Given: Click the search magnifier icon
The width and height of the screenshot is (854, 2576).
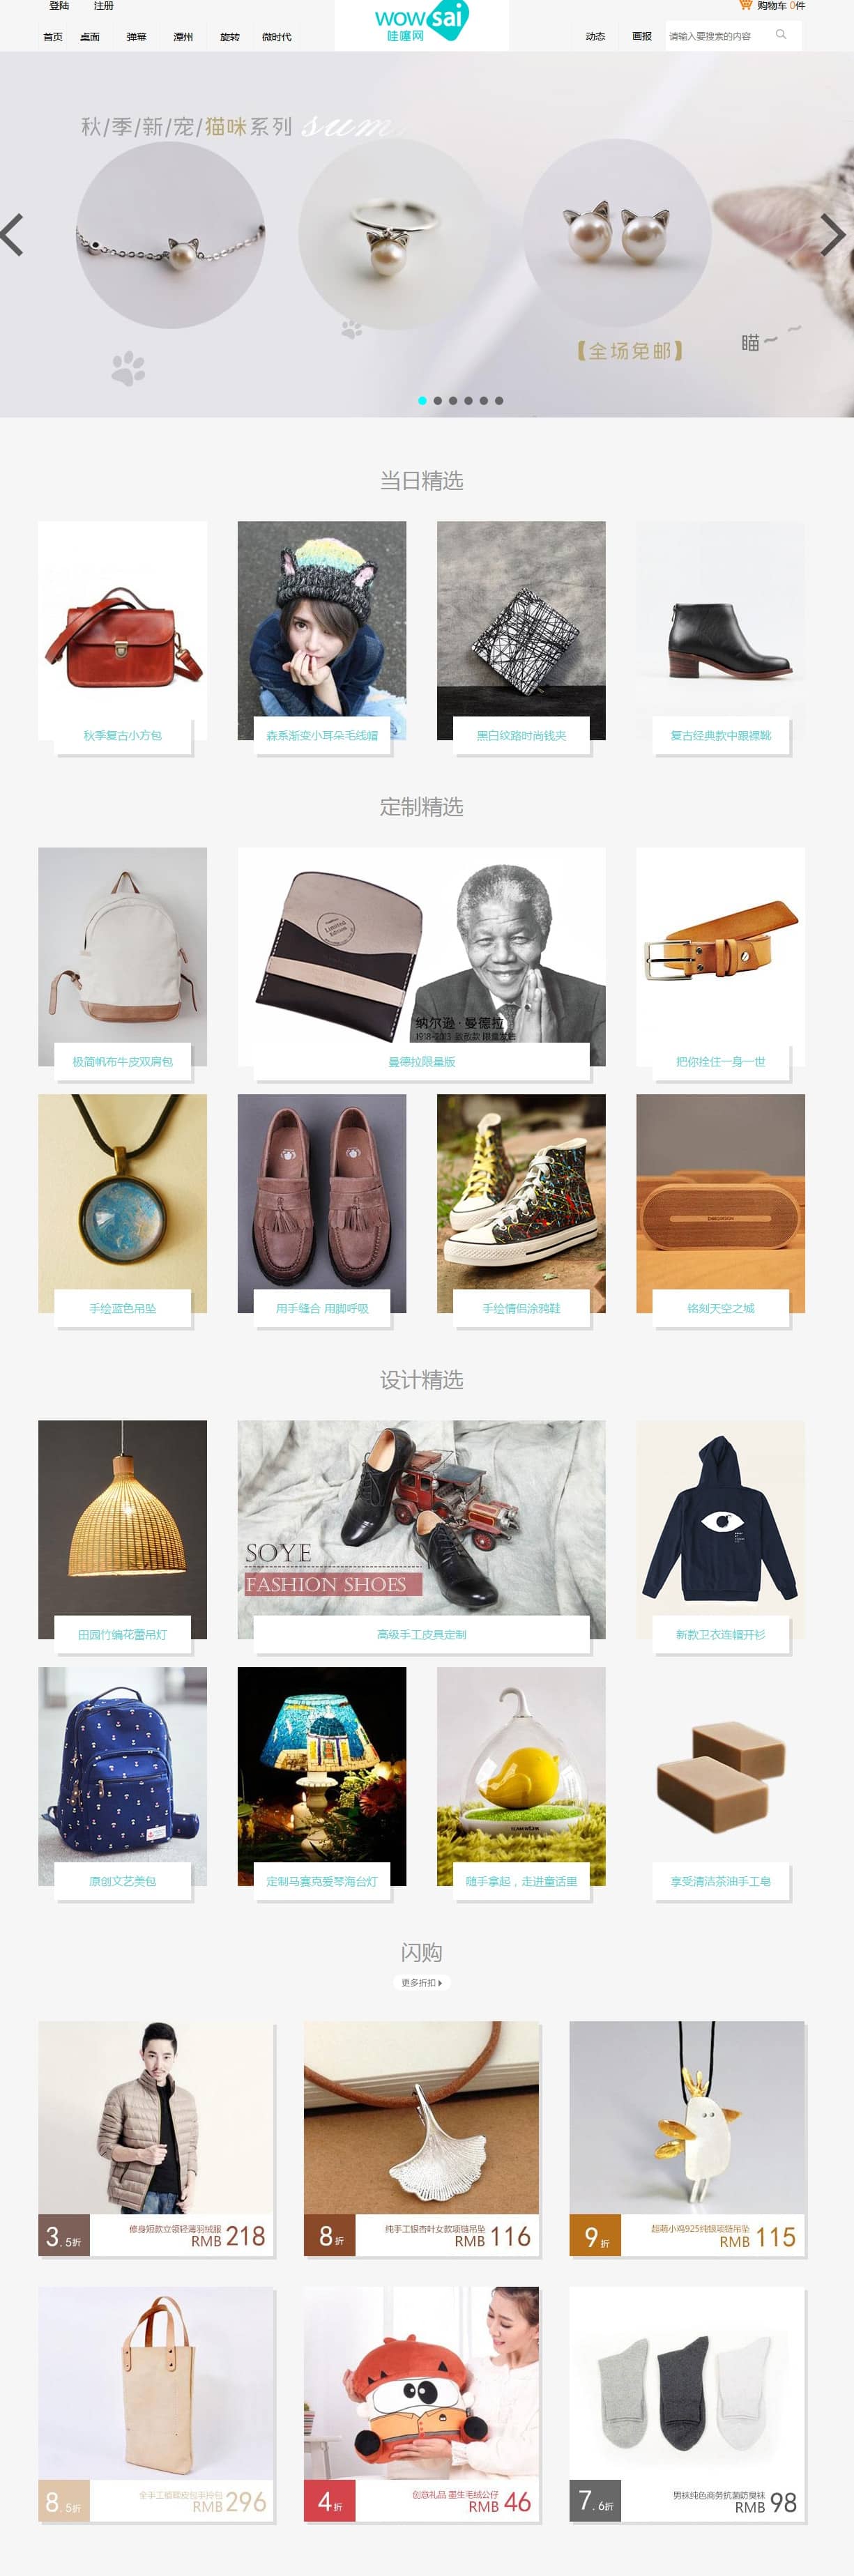Looking at the screenshot, I should [x=781, y=35].
